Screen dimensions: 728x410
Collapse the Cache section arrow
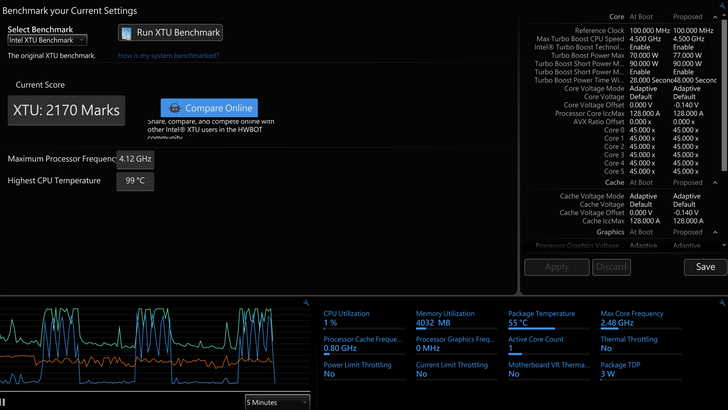pyautogui.click(x=714, y=183)
